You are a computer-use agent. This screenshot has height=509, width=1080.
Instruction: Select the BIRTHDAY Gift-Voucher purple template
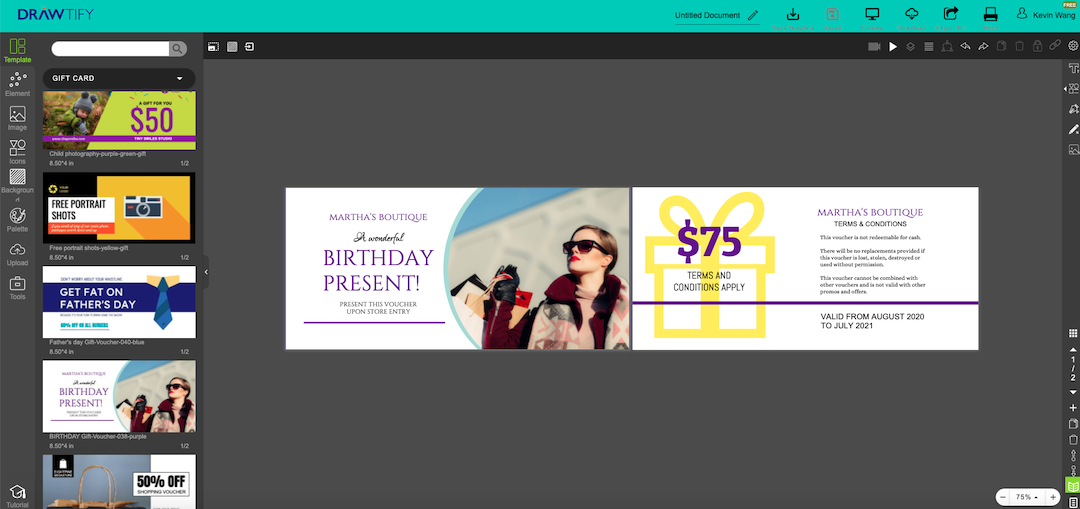118,396
